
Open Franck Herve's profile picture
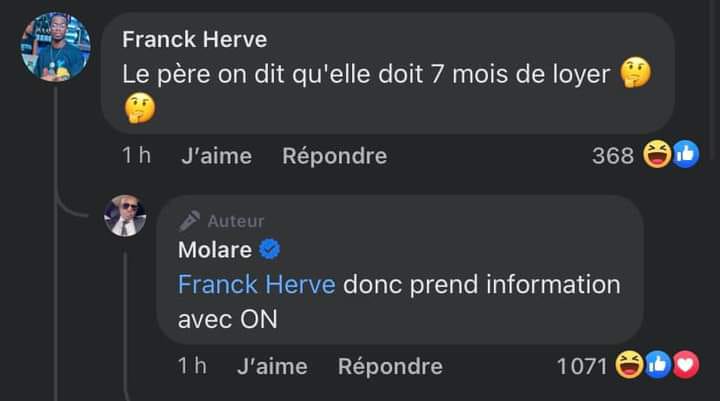[56, 47]
